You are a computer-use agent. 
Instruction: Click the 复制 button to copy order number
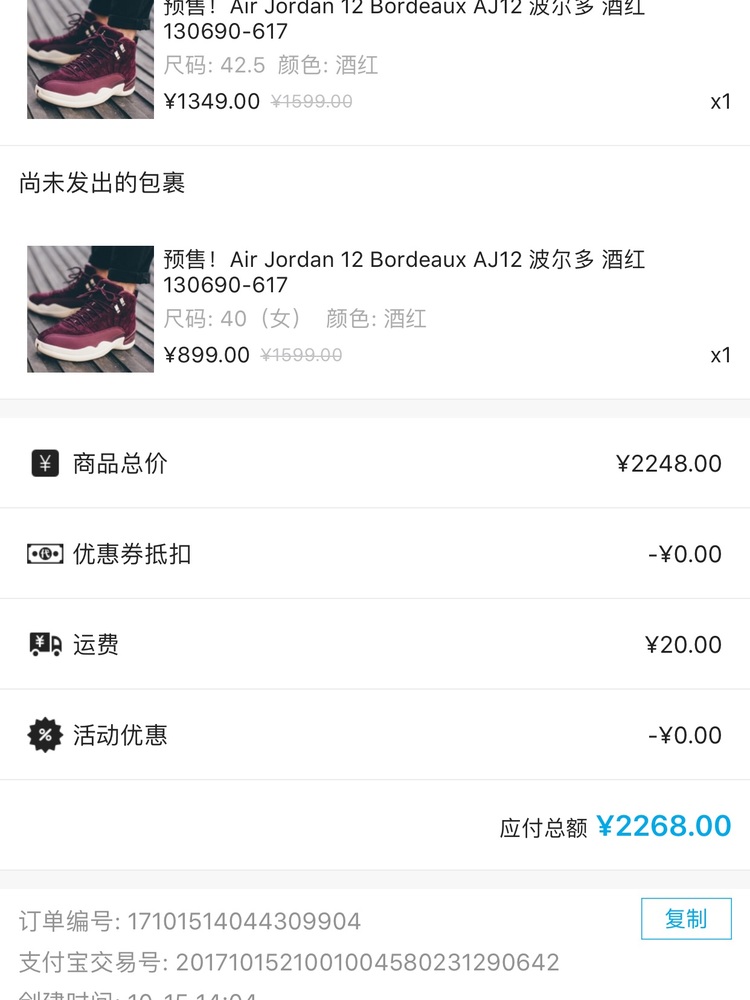[x=686, y=918]
